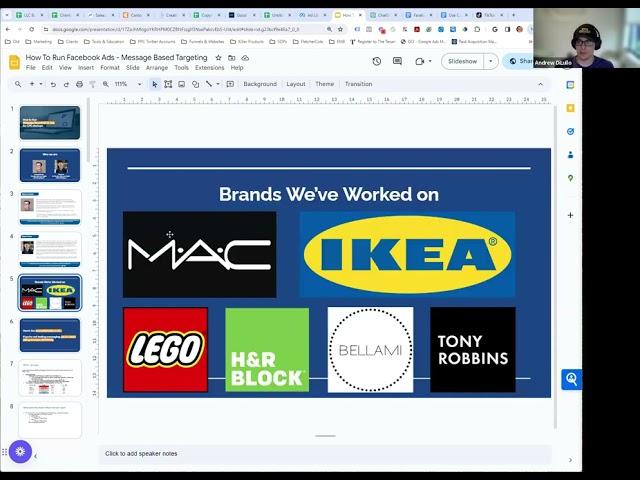Click the purple gear extension button
Image resolution: width=640 pixels, height=480 pixels.
tap(20, 451)
